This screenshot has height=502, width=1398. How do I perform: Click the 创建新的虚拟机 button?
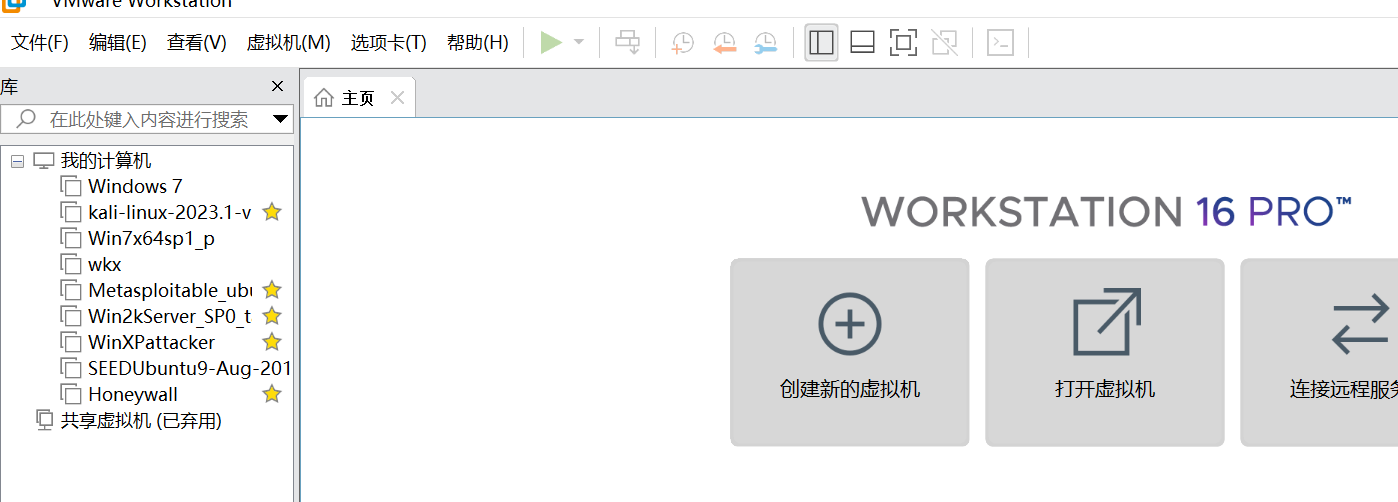[x=850, y=352]
